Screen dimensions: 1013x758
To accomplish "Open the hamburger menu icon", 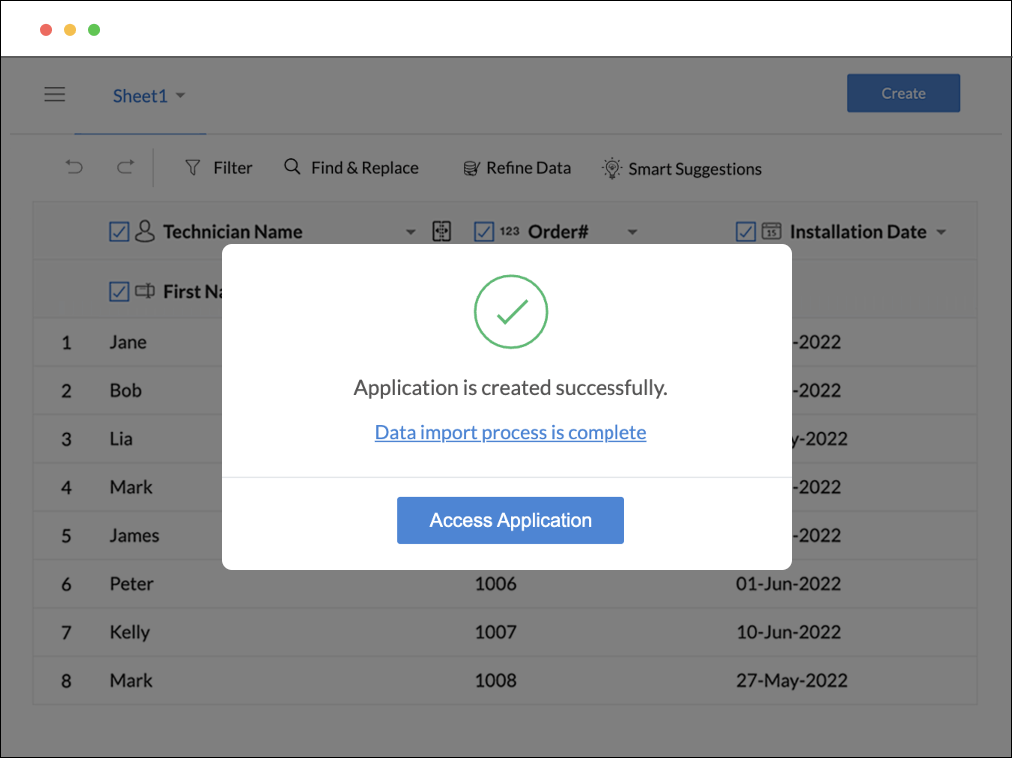I will pyautogui.click(x=55, y=94).
